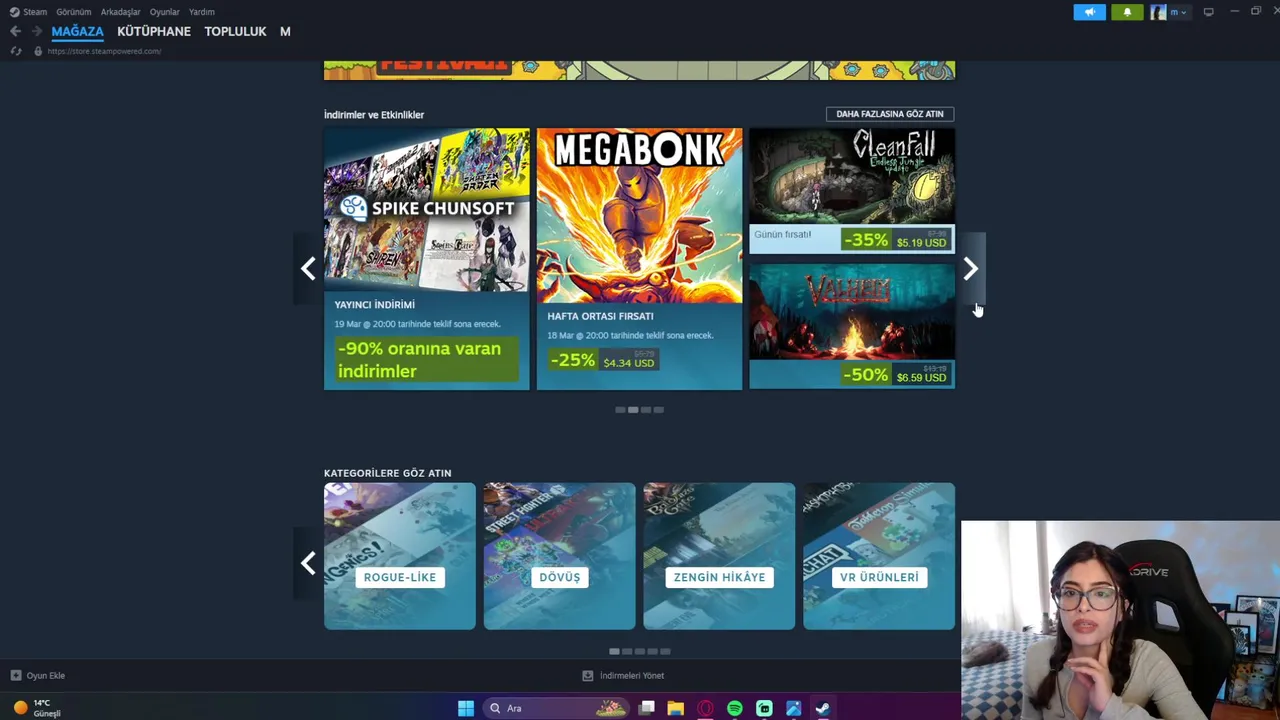Show previous categories with left arrow
The image size is (1280, 720).
308,563
